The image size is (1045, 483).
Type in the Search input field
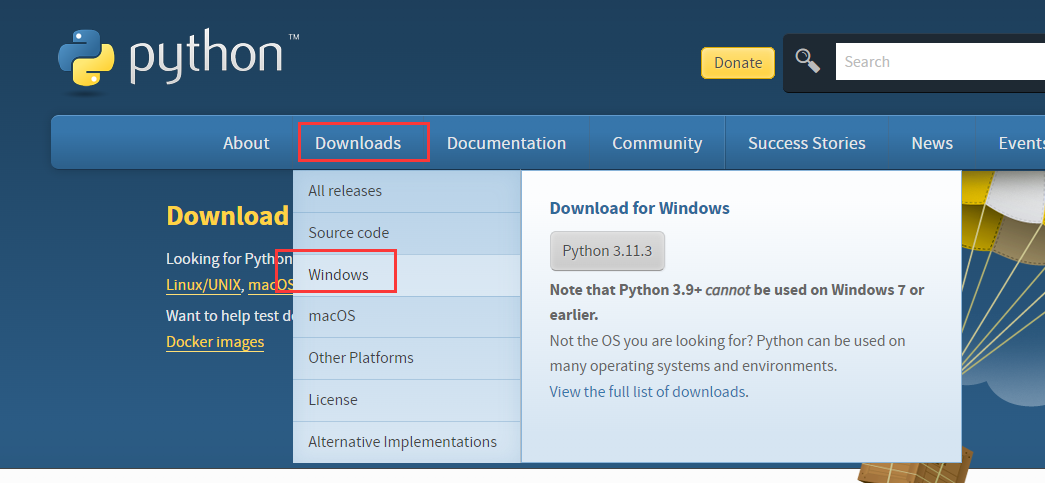[x=938, y=62]
